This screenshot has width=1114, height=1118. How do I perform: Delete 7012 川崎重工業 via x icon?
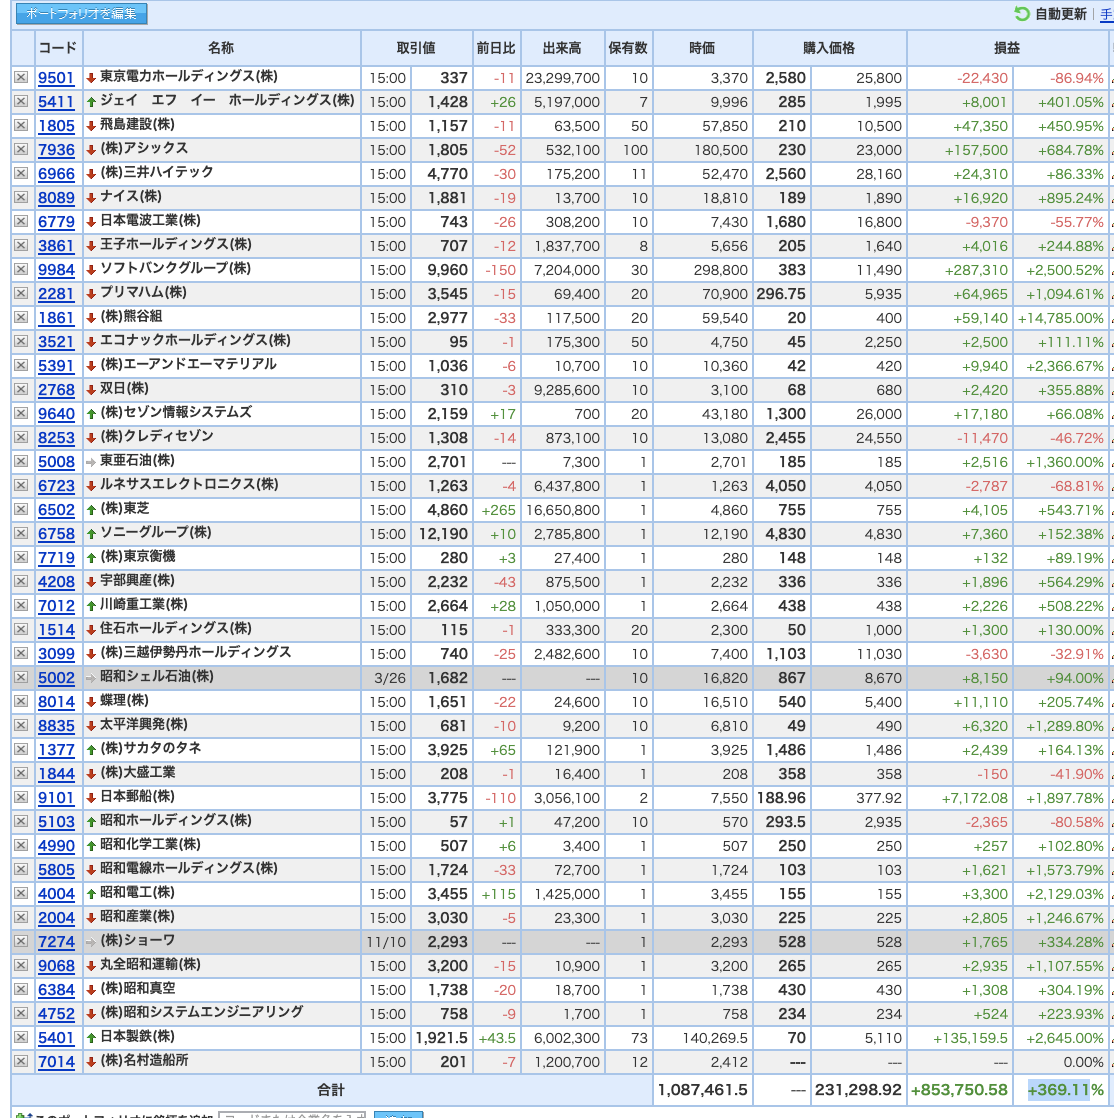(x=21, y=605)
